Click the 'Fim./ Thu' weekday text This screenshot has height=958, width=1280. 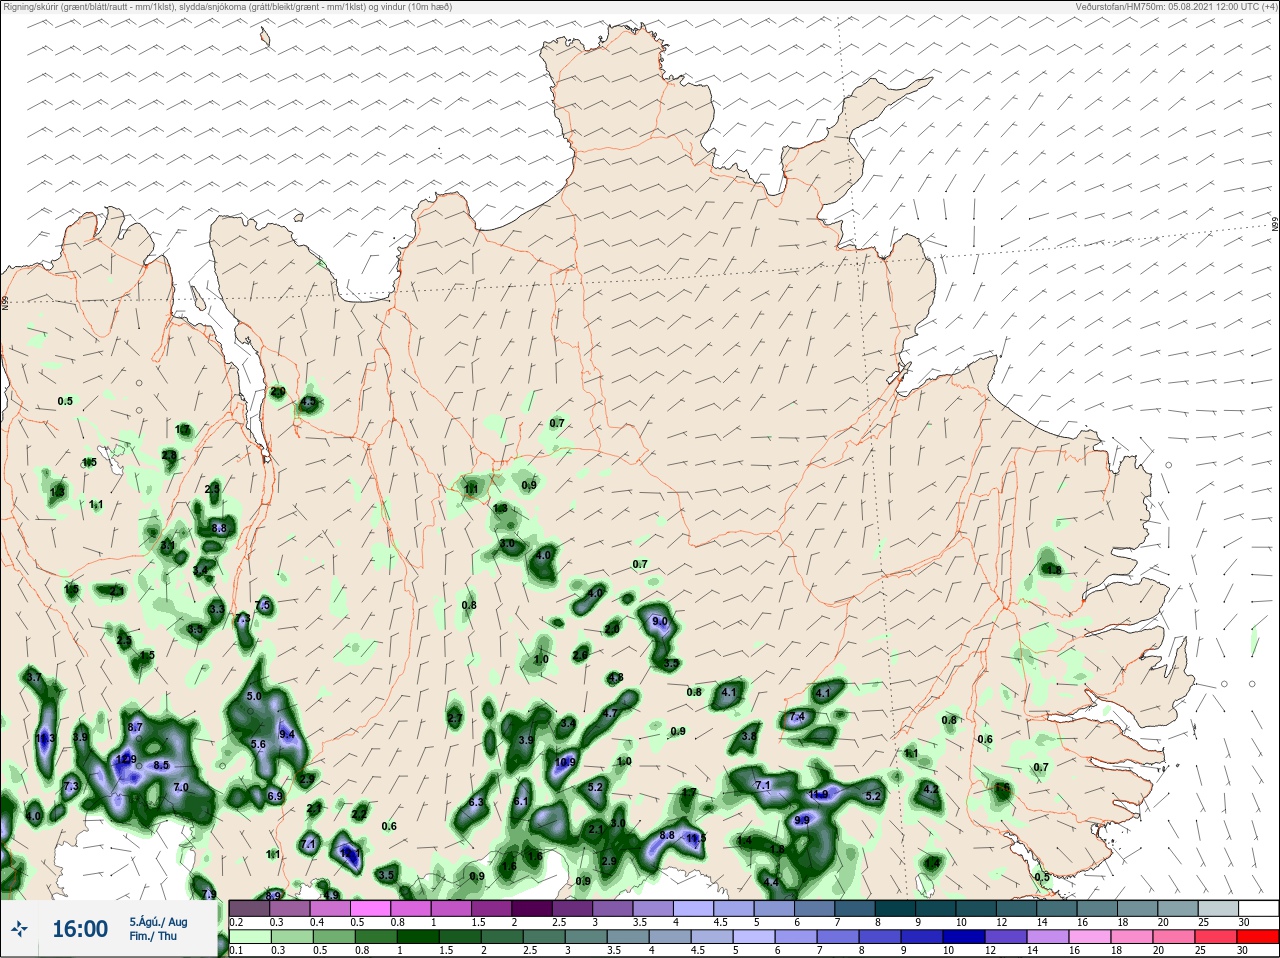click(153, 936)
